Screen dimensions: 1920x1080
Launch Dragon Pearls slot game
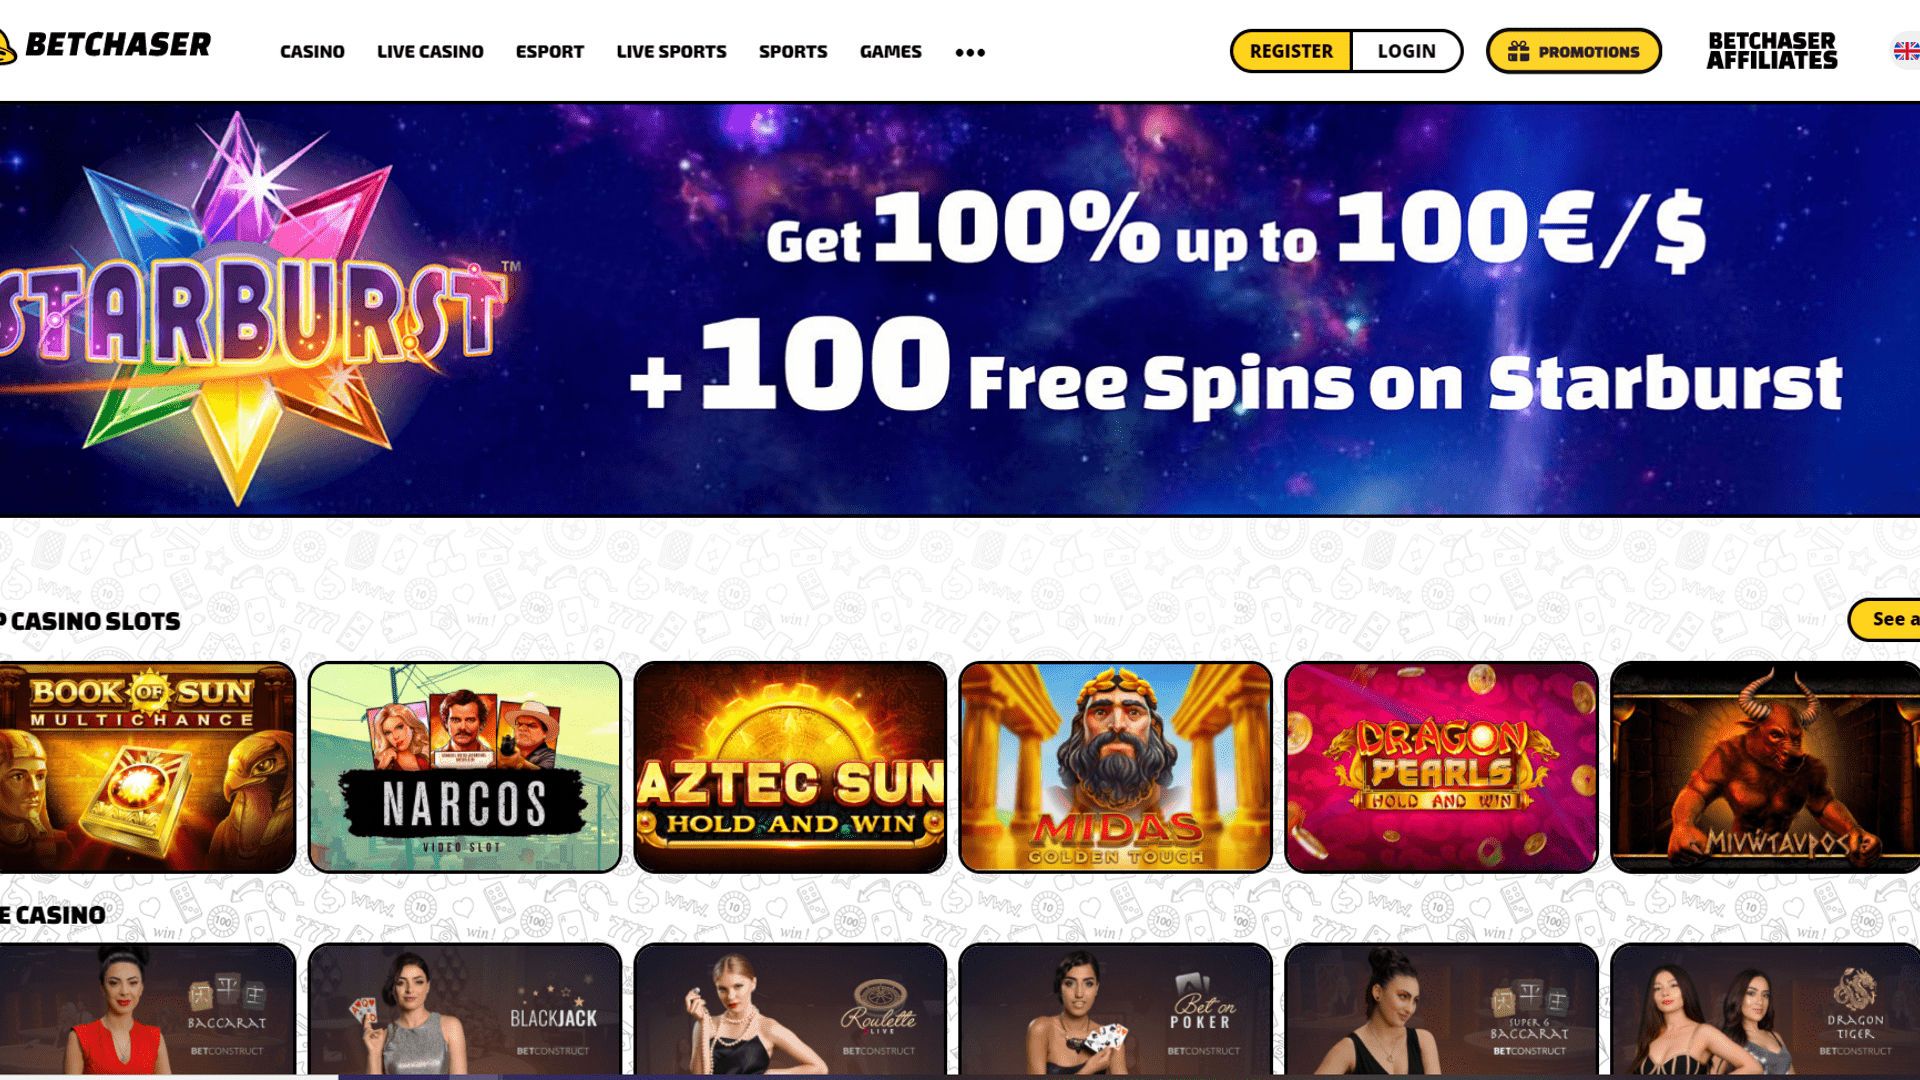point(1441,767)
